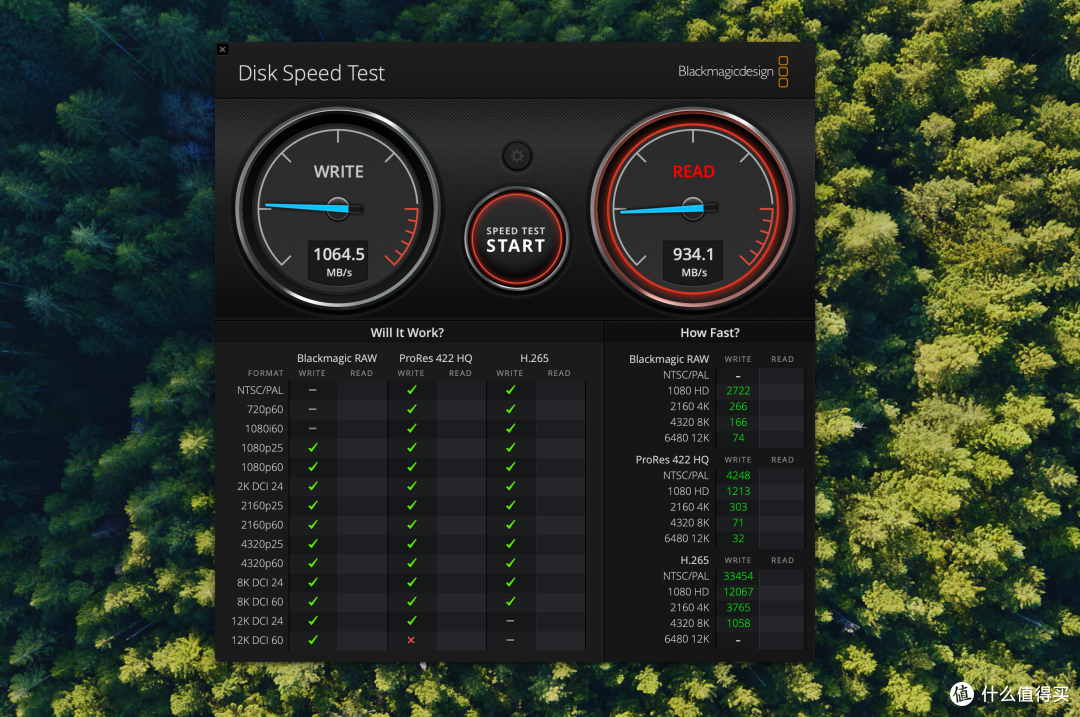Select the 12K DCI 60 format row label
Viewport: 1080px width, 717px height.
point(257,641)
